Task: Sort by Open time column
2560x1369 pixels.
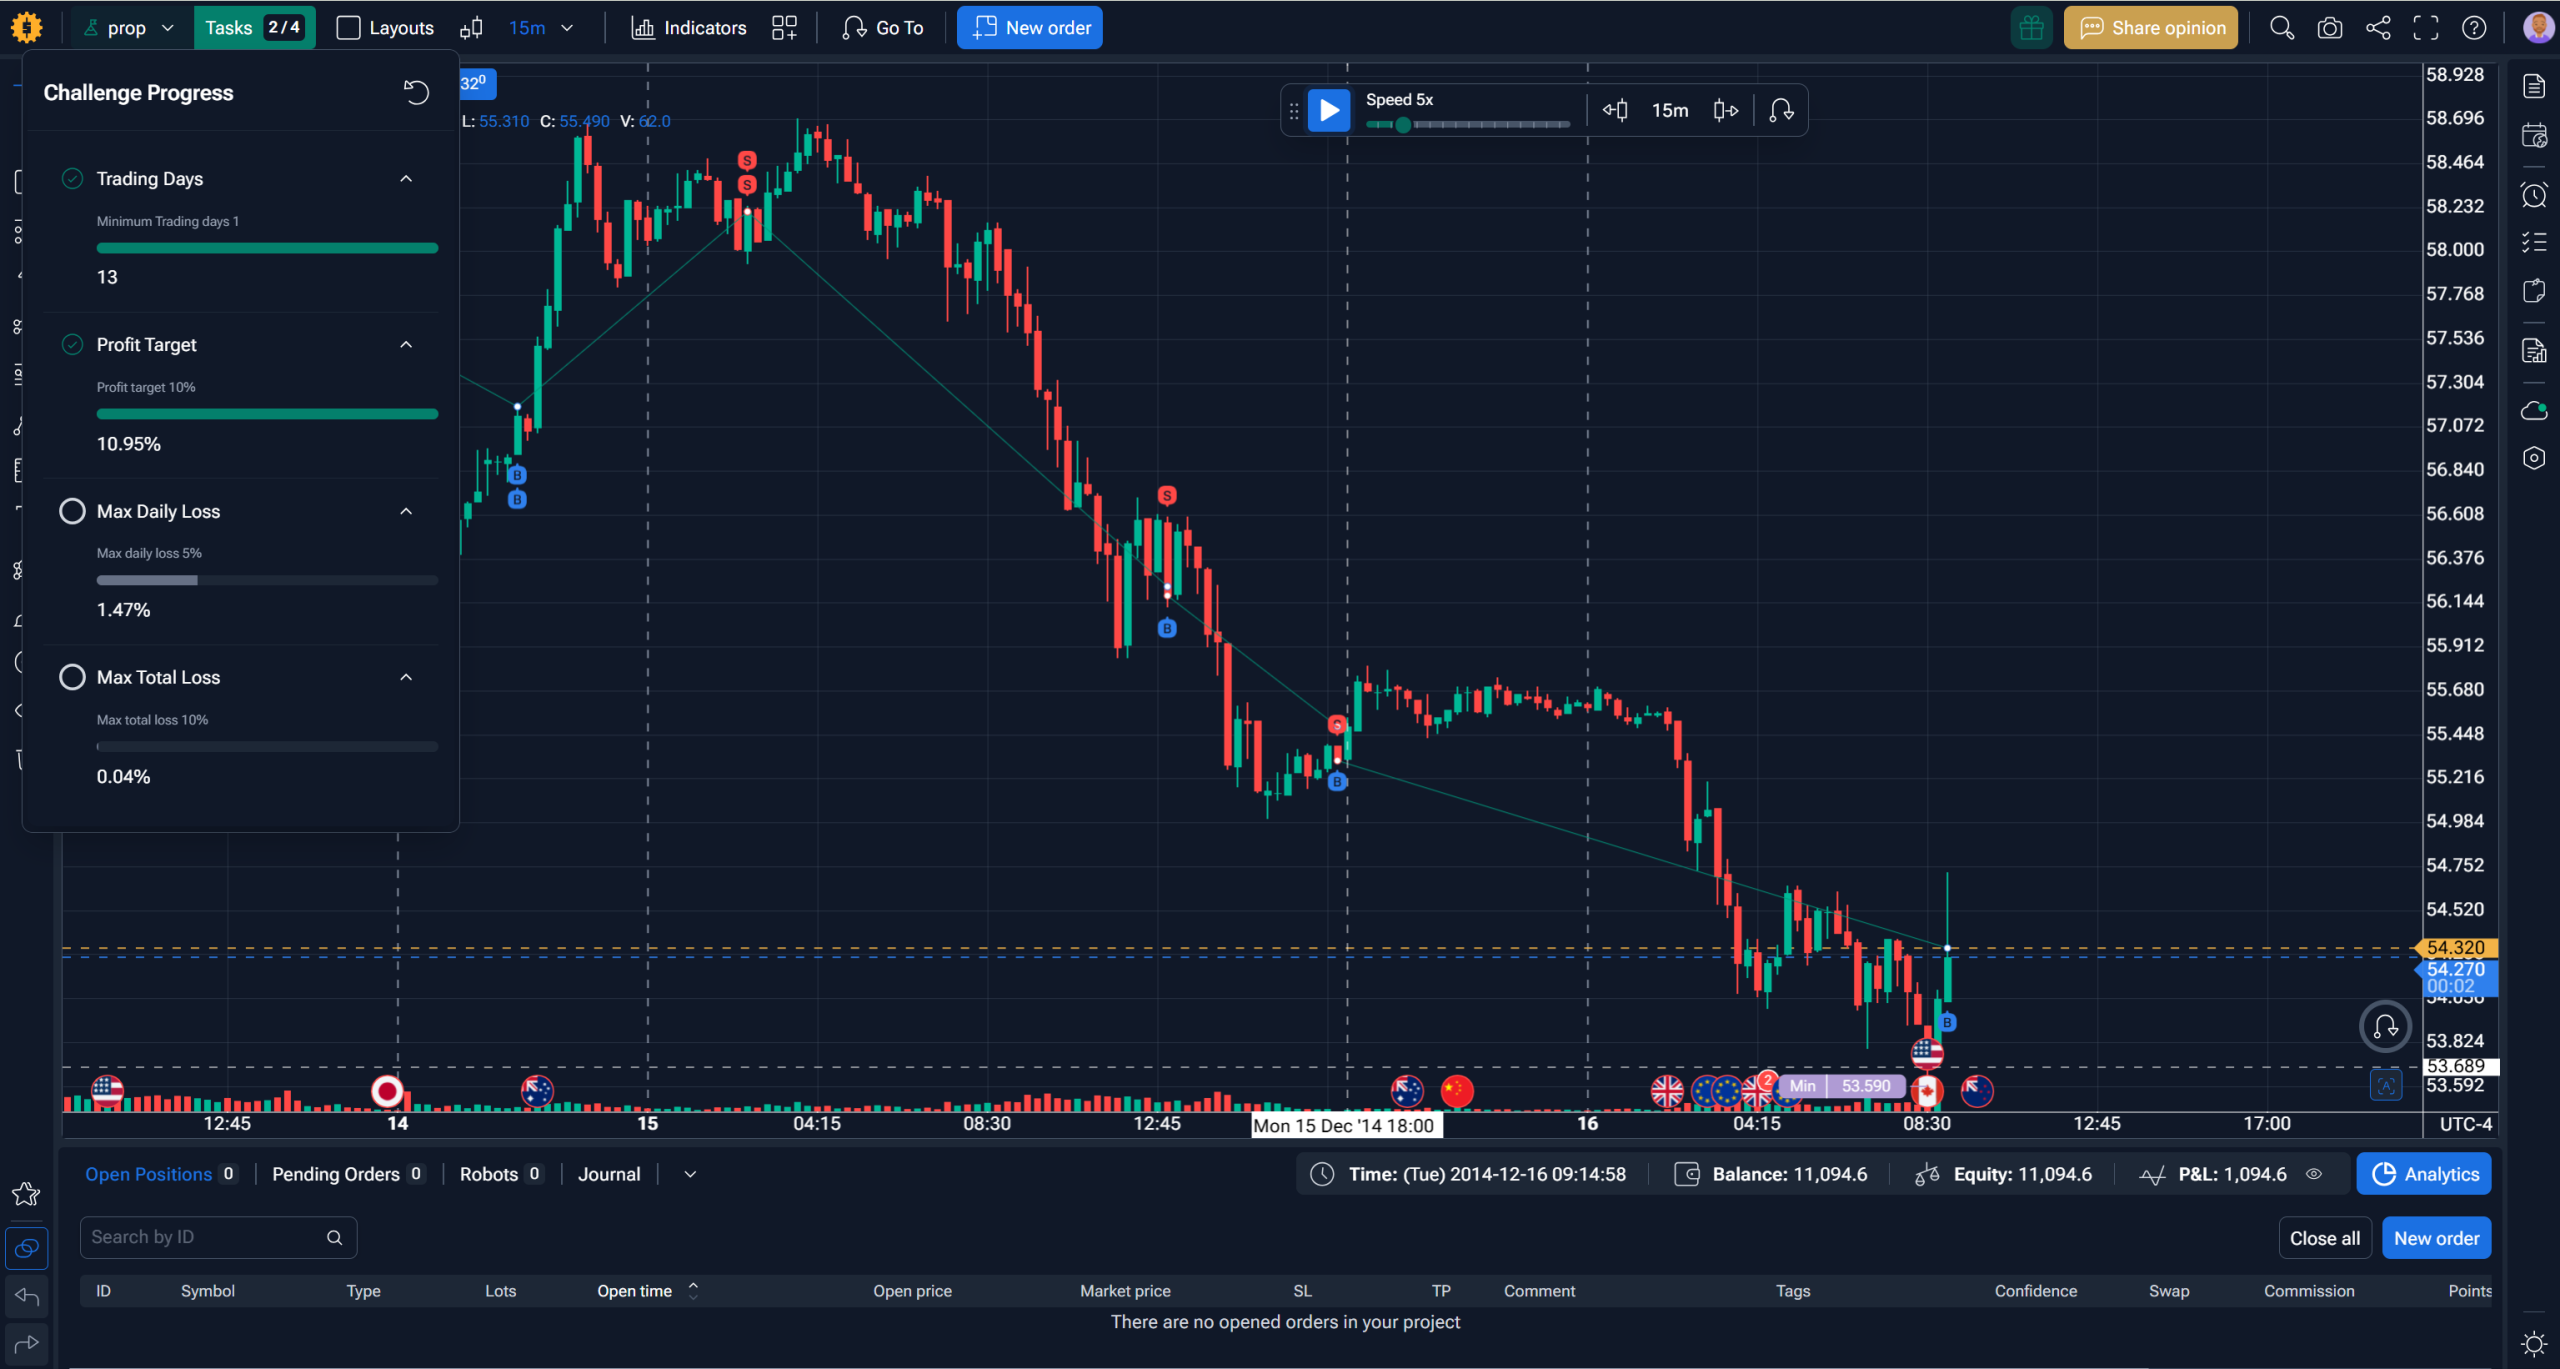Action: click(647, 1291)
